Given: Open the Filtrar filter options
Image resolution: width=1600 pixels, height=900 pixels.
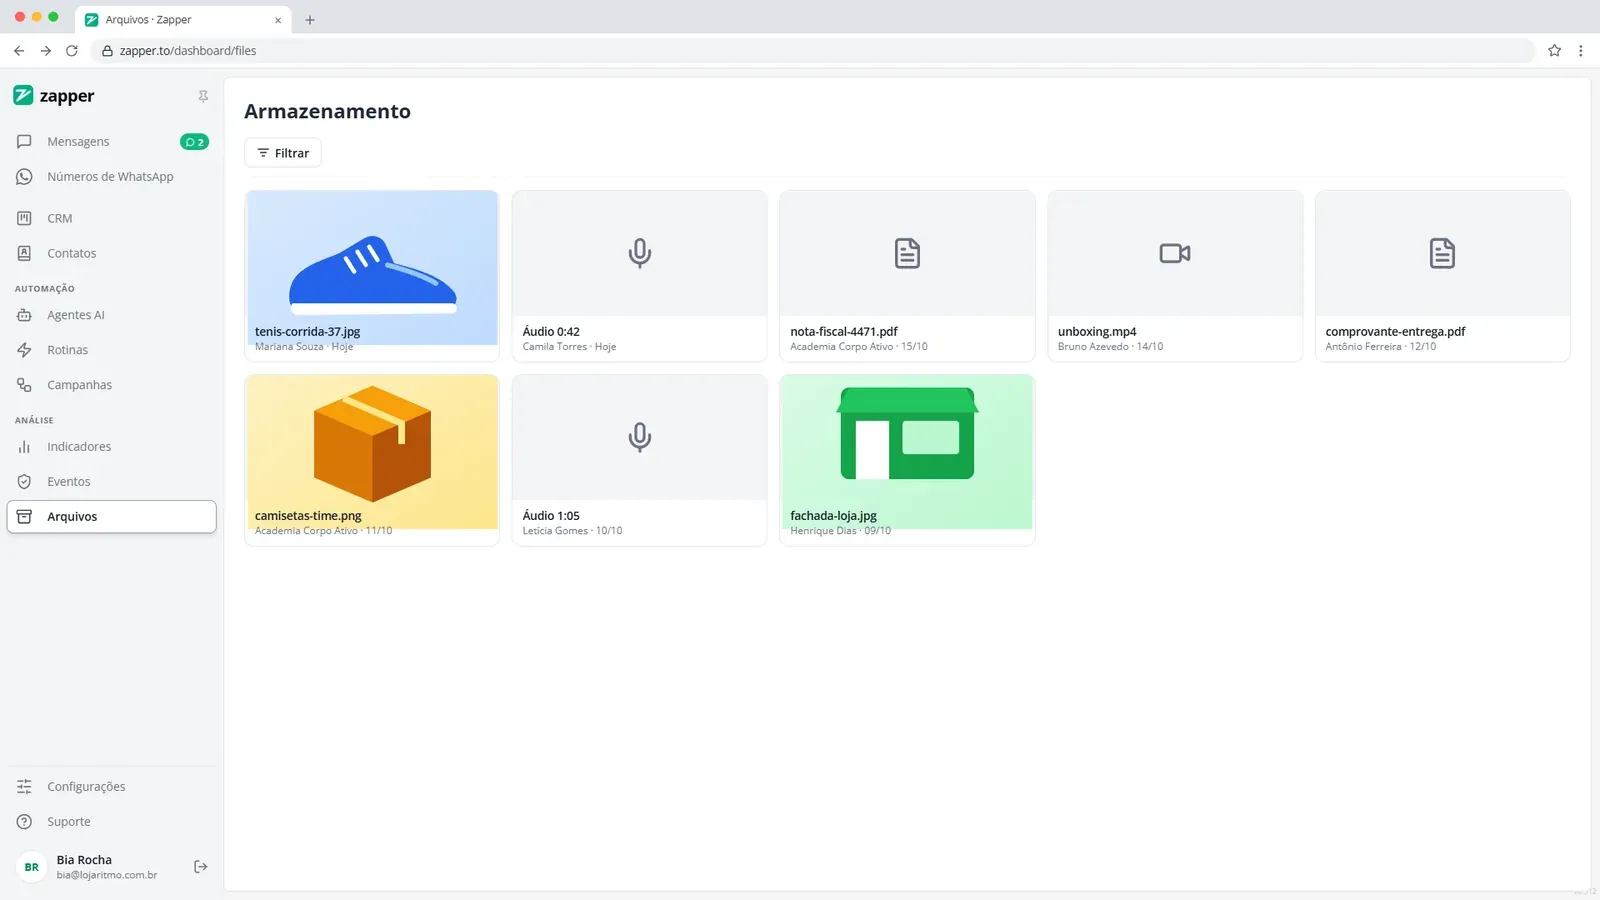Looking at the screenshot, I should pyautogui.click(x=283, y=153).
